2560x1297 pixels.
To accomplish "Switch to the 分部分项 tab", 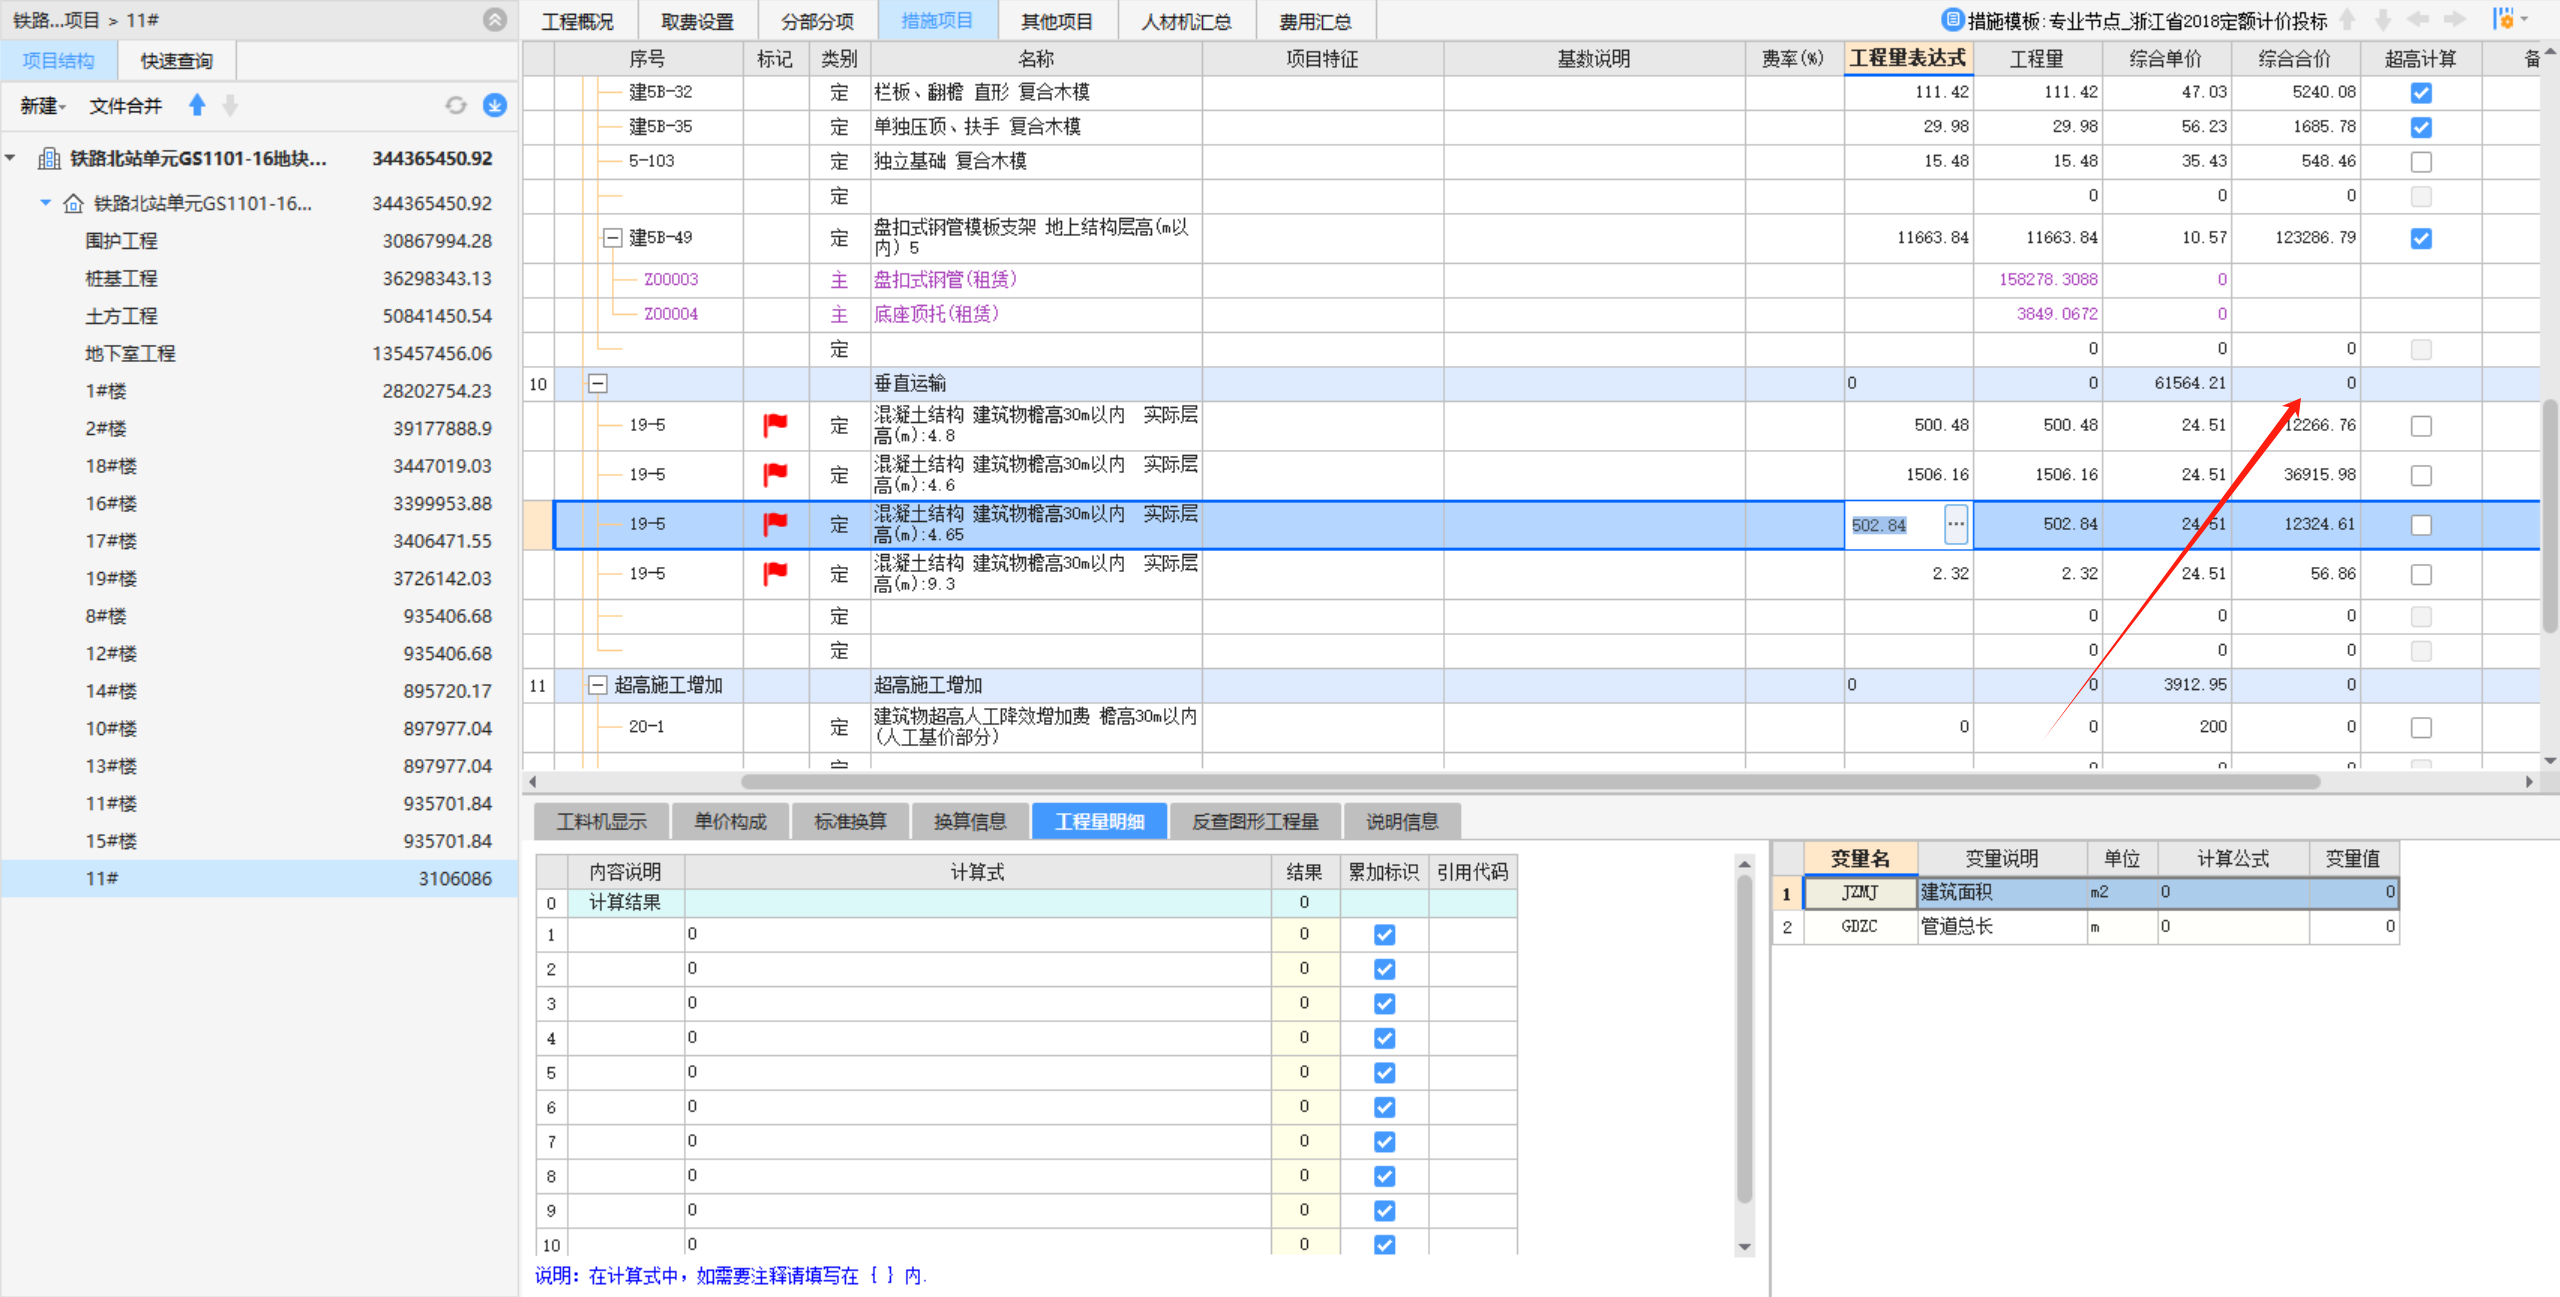I will (817, 21).
